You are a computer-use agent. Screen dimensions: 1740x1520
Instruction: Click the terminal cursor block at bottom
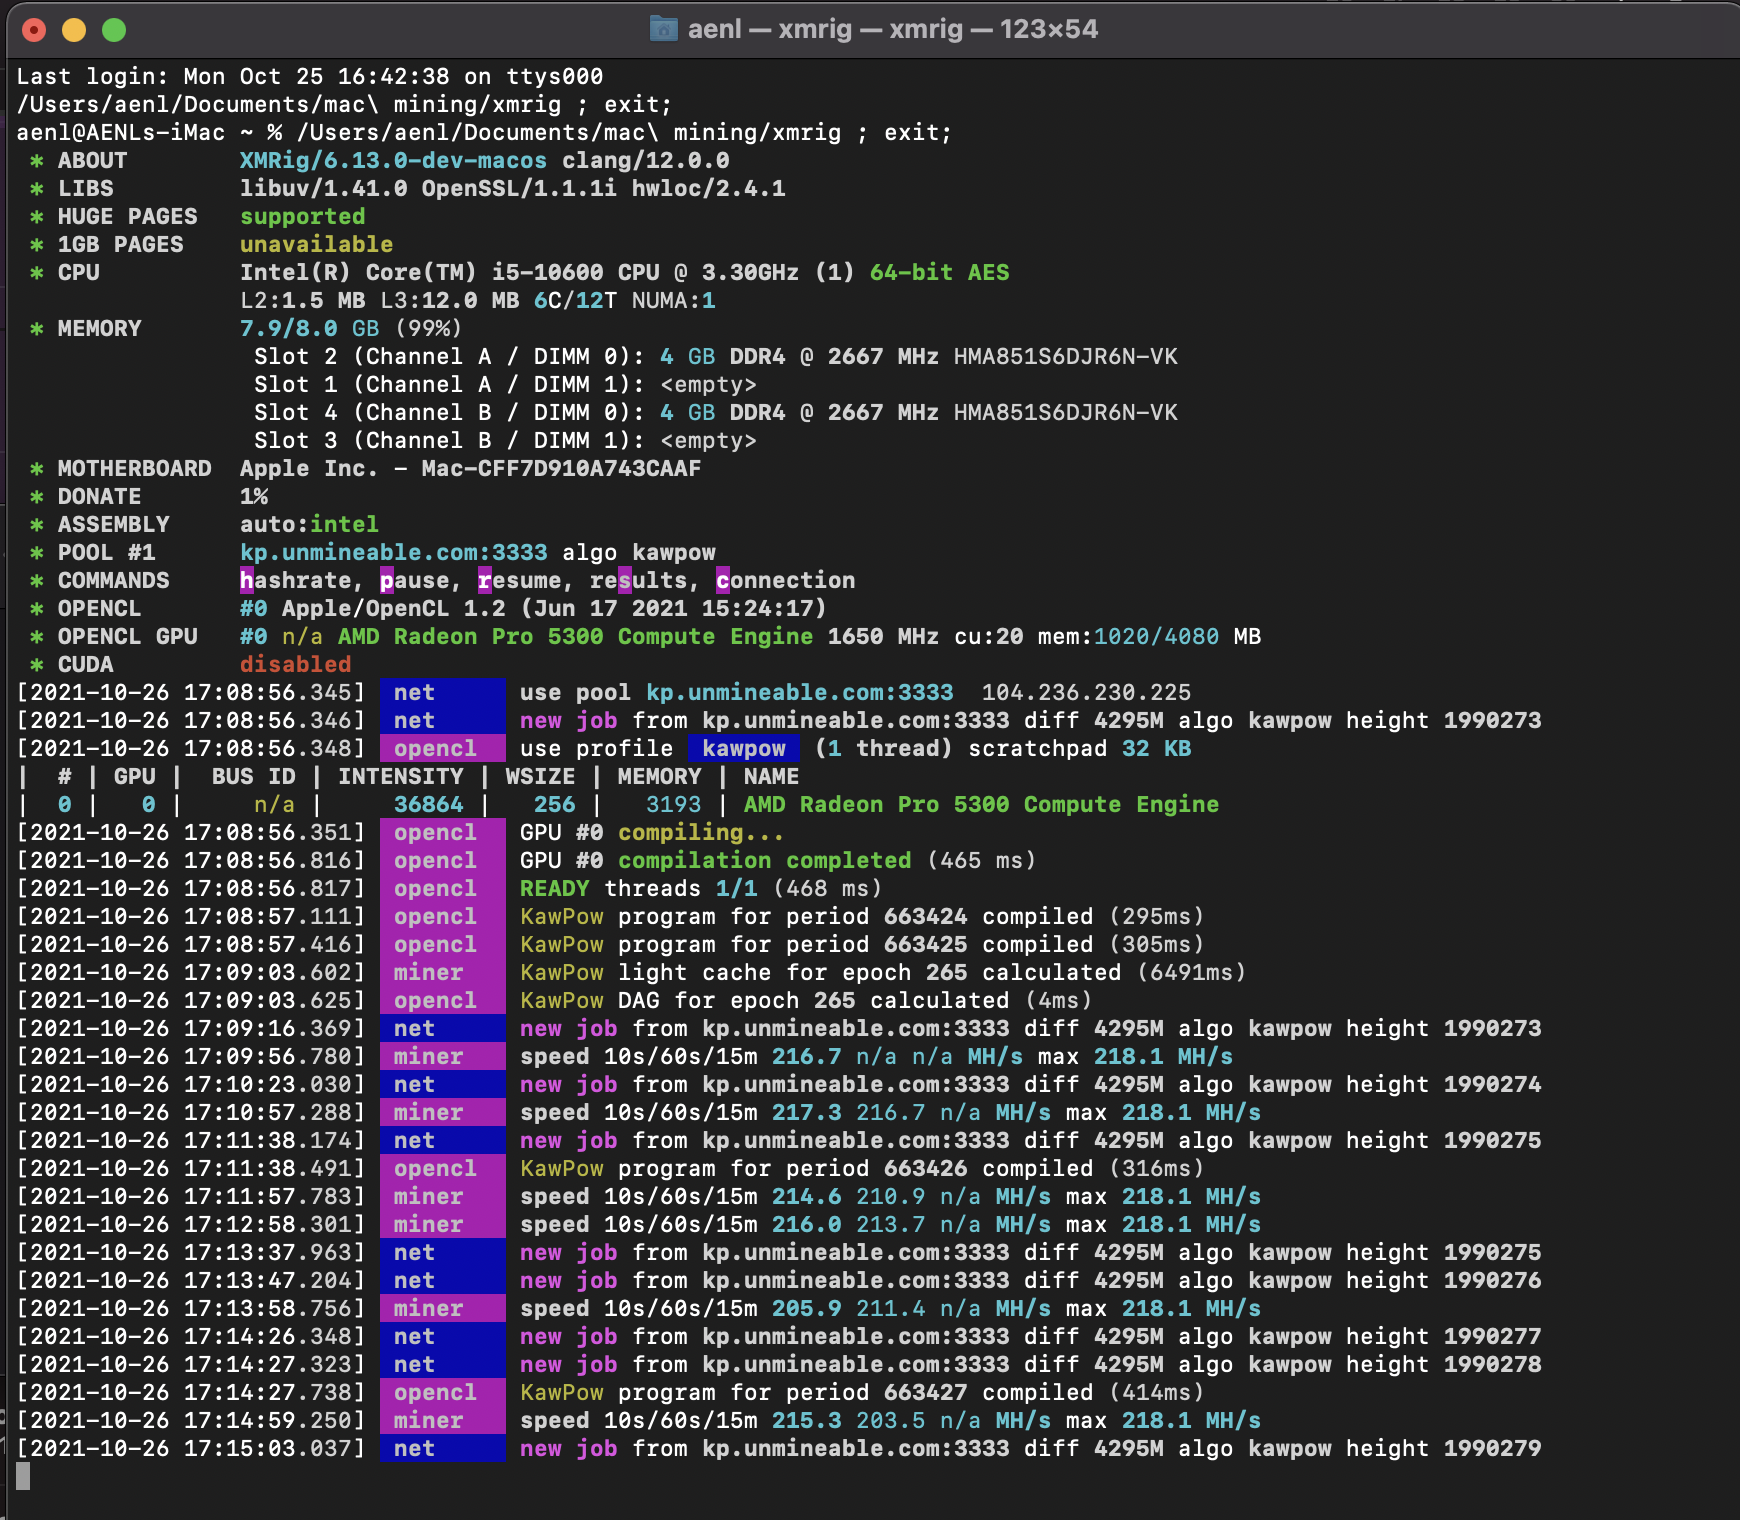point(23,1476)
